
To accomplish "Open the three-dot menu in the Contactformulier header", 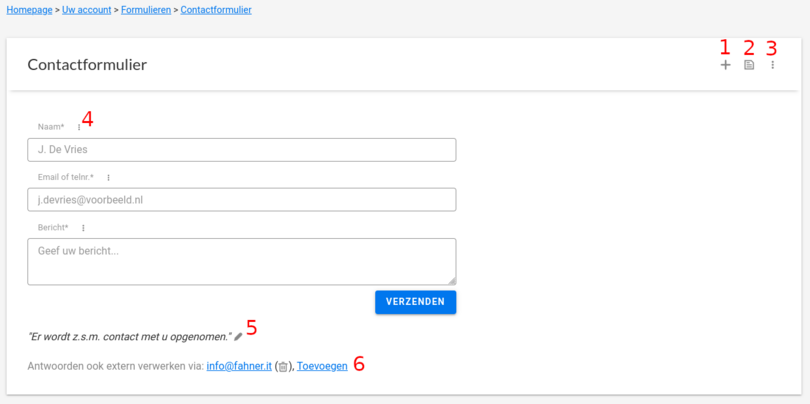I will (x=772, y=65).
